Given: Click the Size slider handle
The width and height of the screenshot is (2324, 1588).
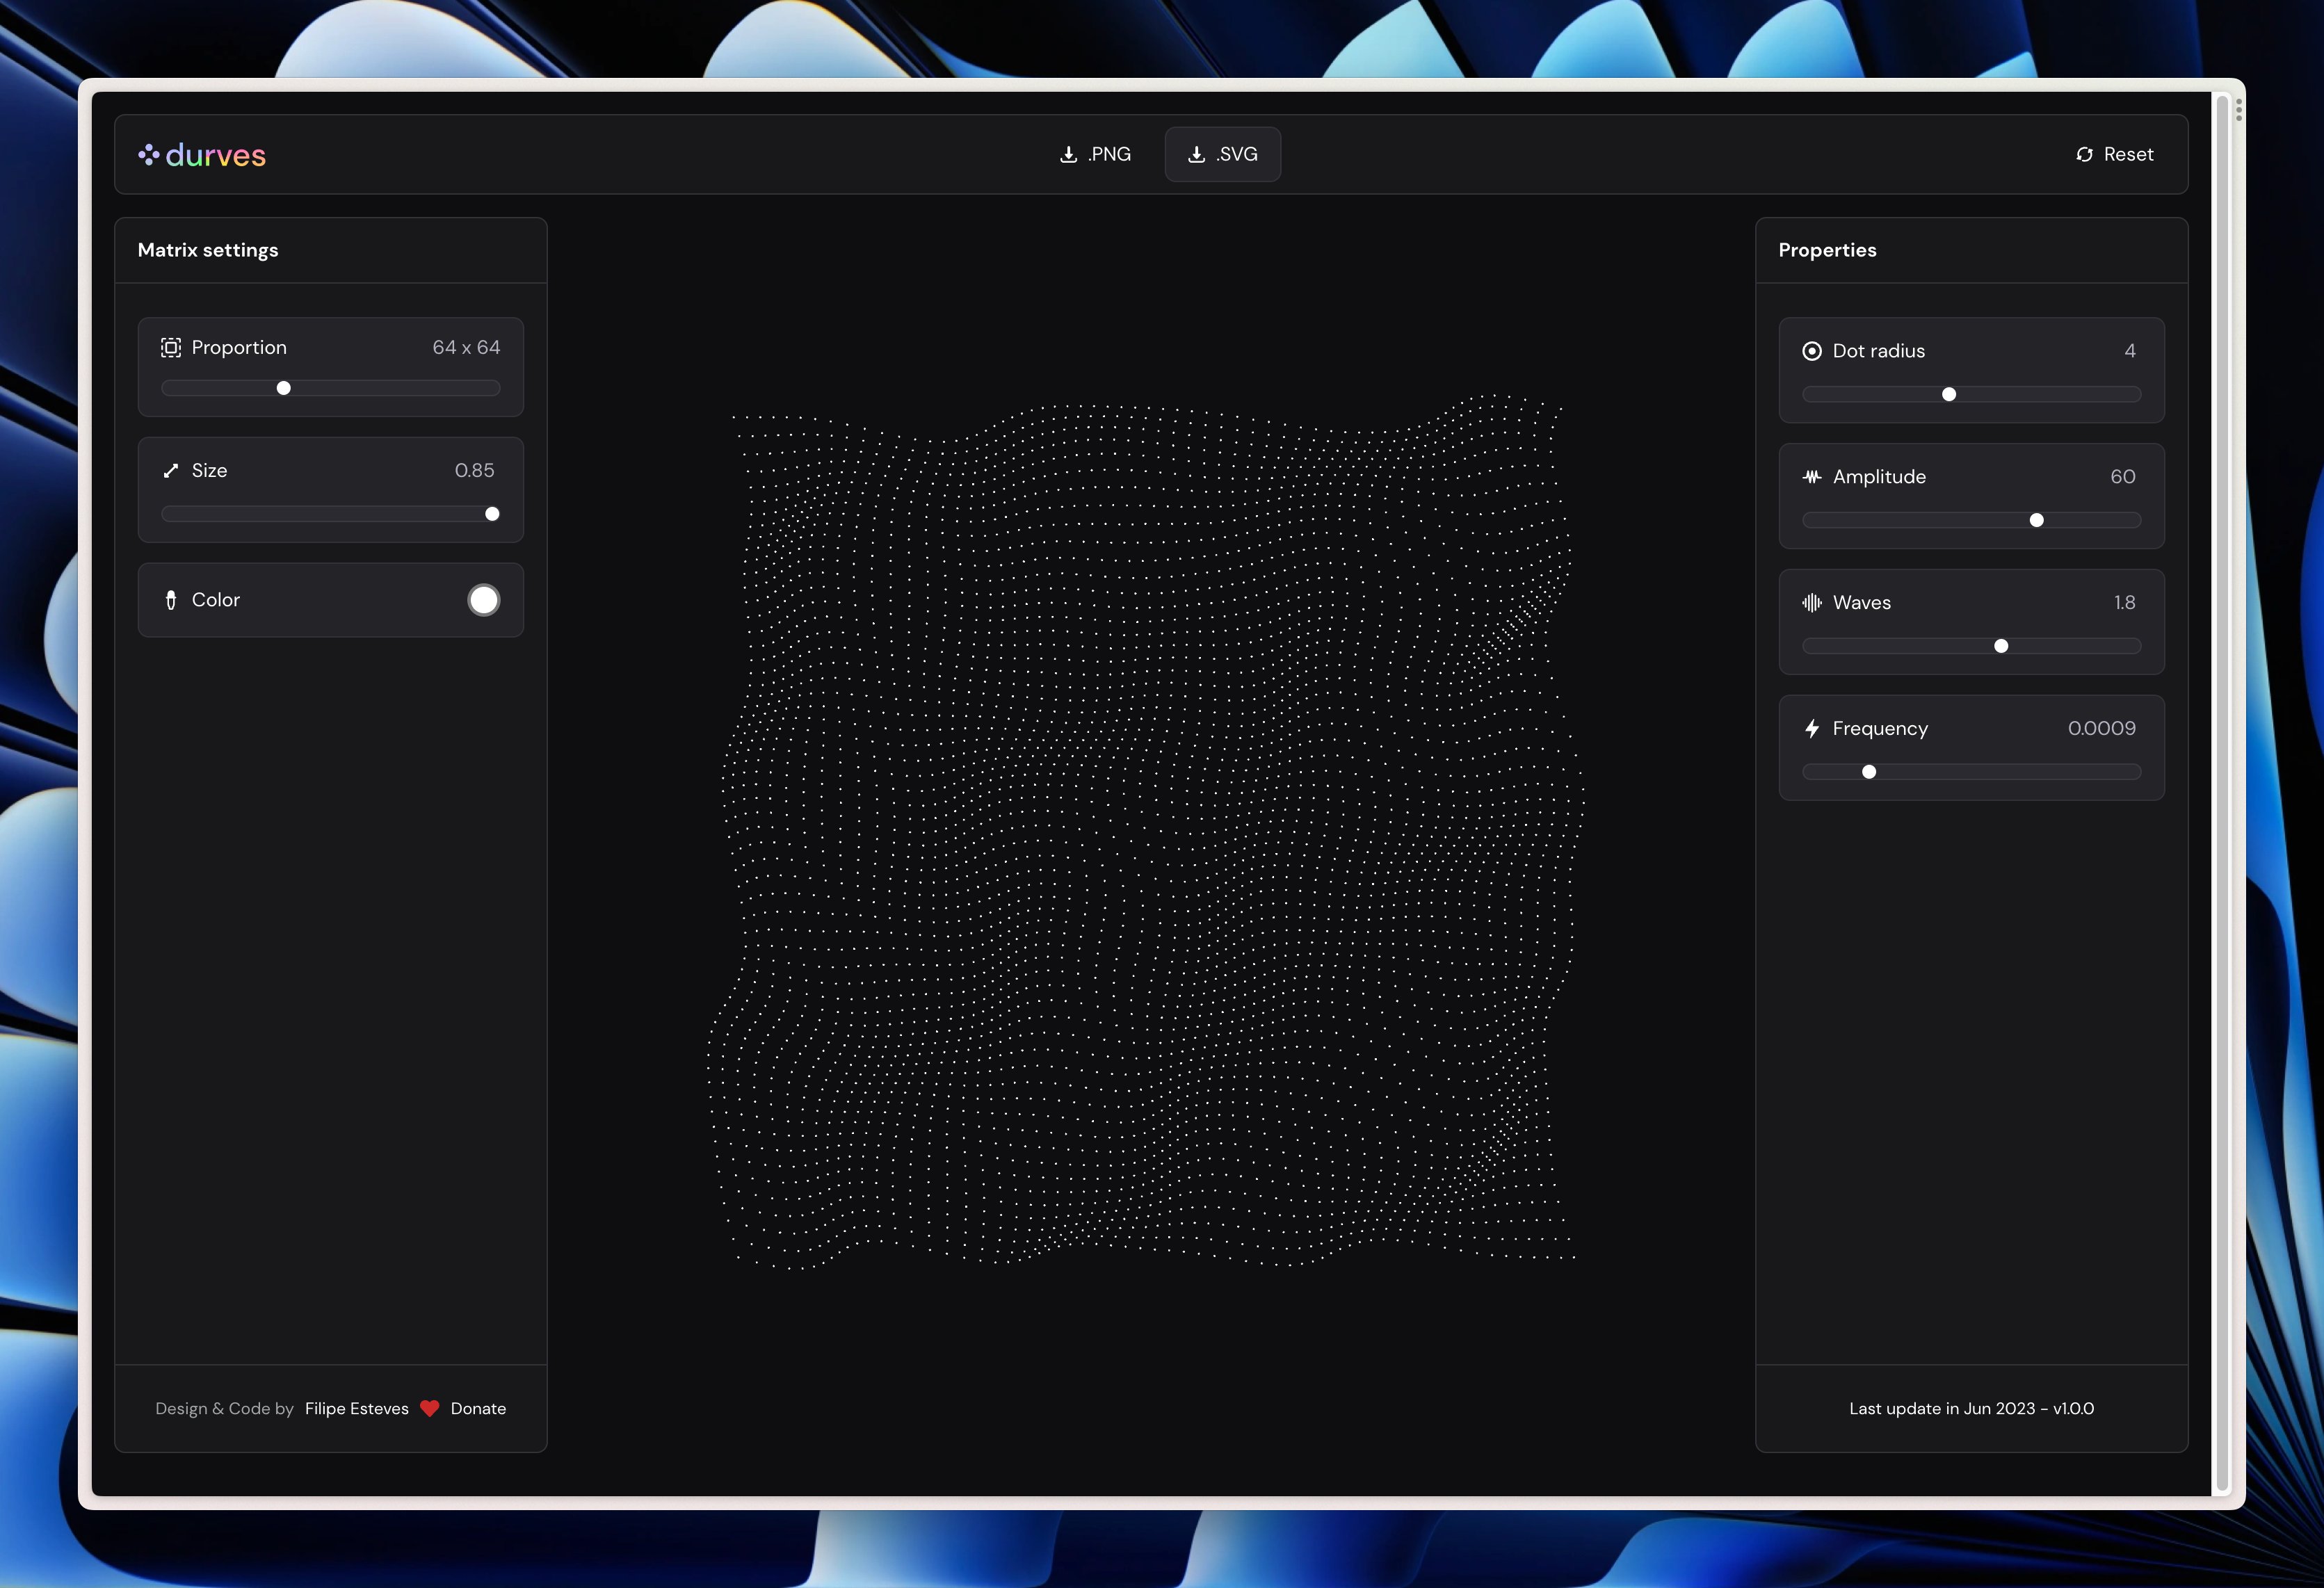Looking at the screenshot, I should point(492,514).
